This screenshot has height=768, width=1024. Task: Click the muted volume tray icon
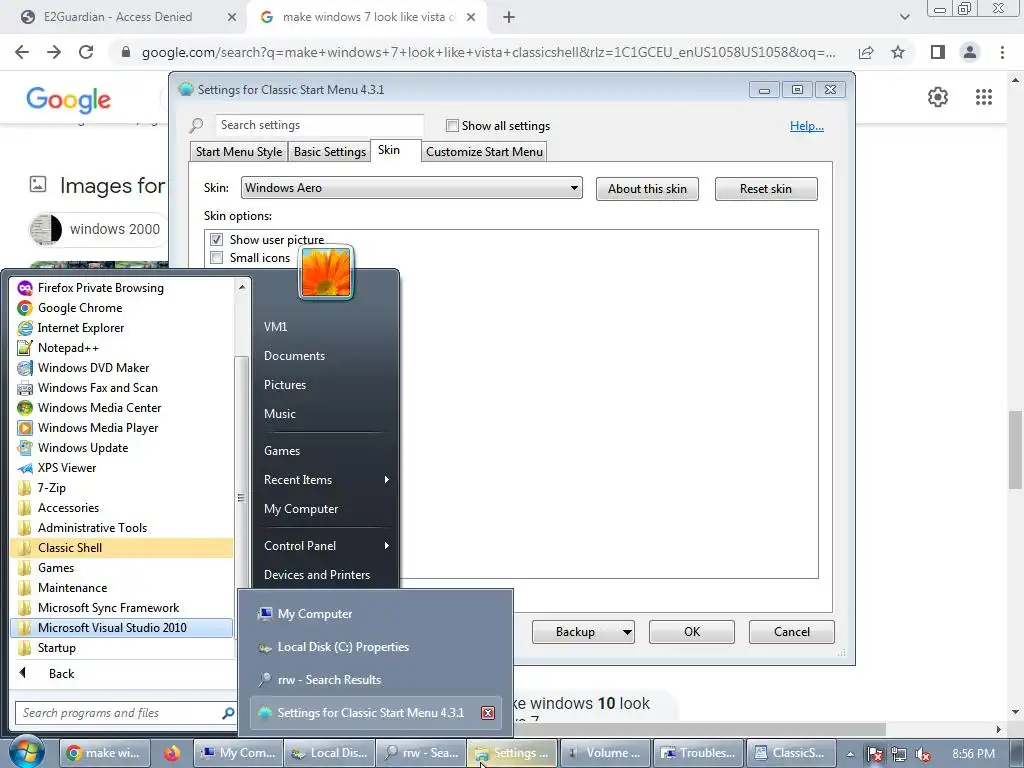(x=923, y=754)
